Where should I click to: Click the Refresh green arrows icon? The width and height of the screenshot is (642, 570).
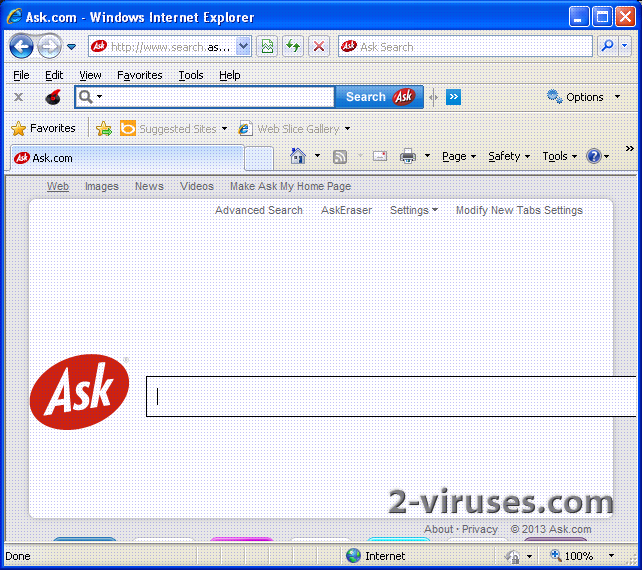[293, 46]
